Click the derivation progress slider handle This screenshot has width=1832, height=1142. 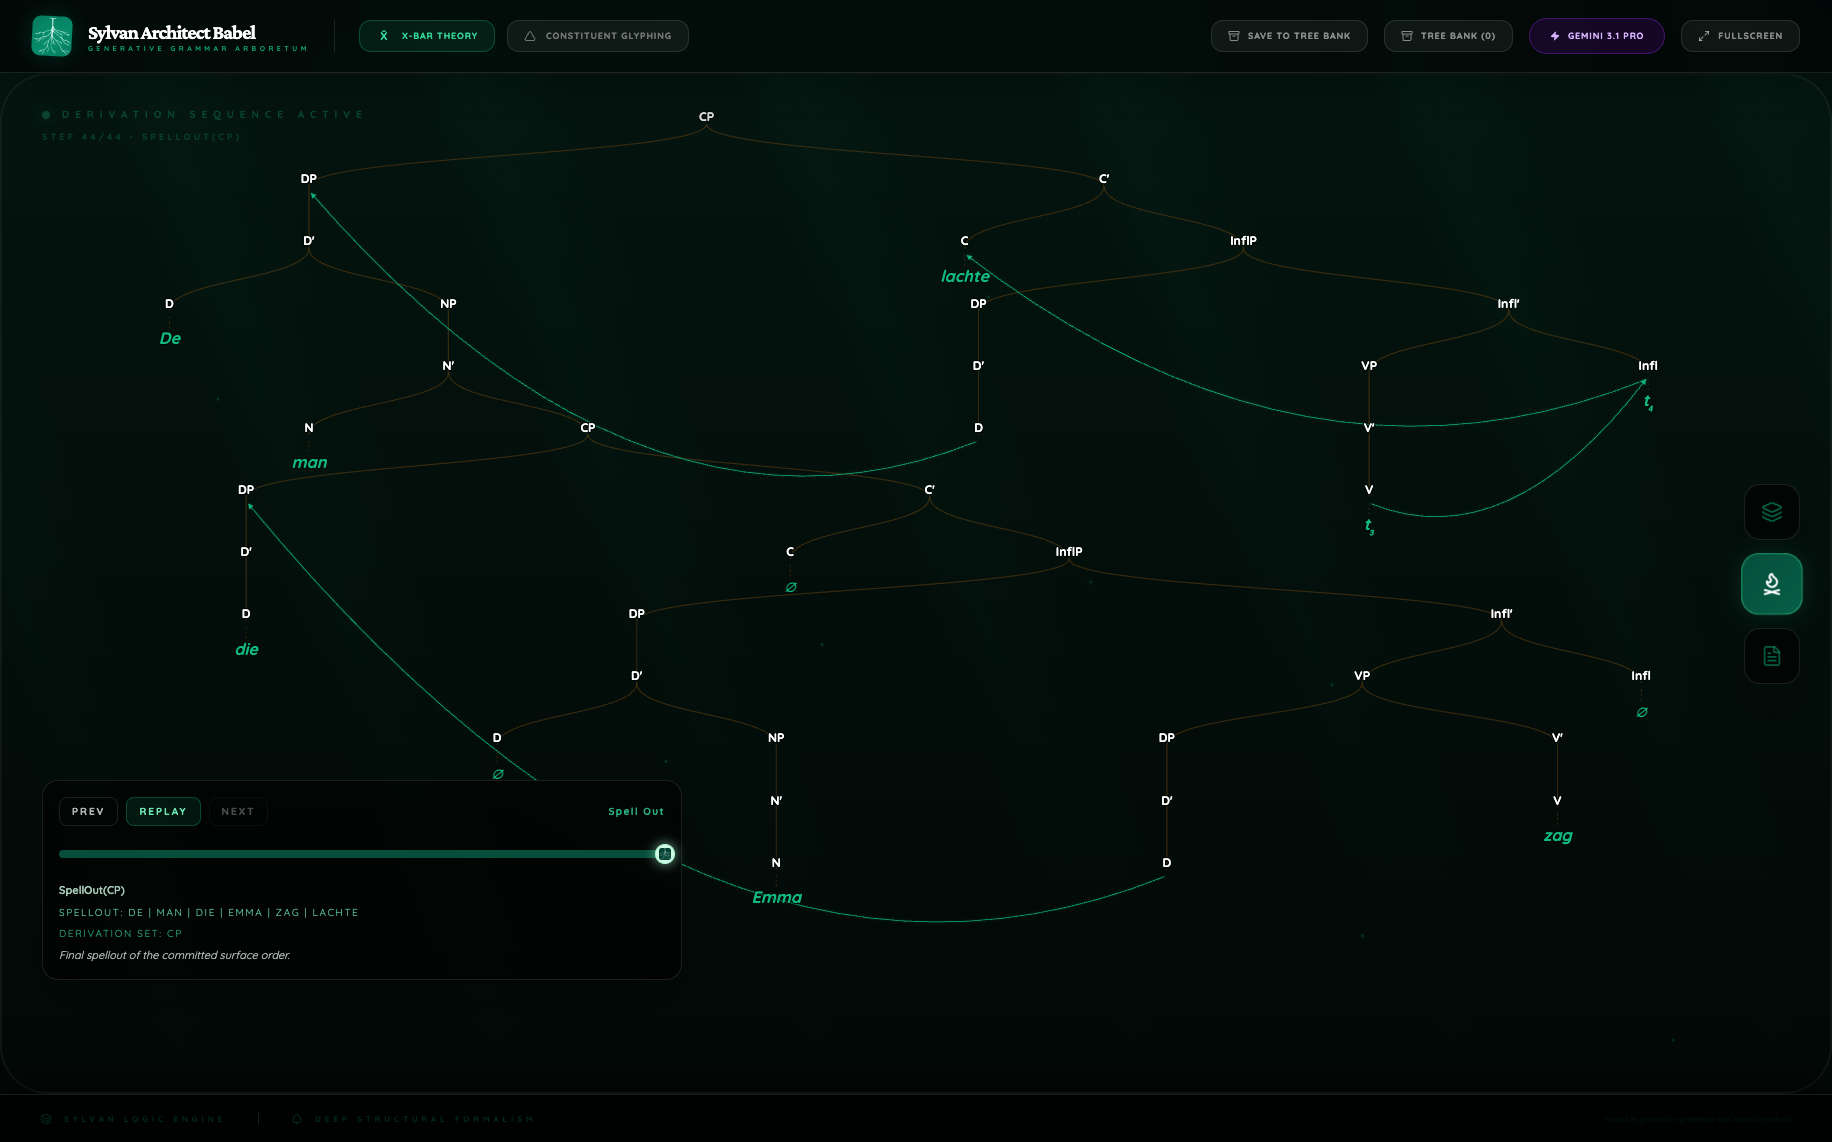pyautogui.click(x=665, y=854)
